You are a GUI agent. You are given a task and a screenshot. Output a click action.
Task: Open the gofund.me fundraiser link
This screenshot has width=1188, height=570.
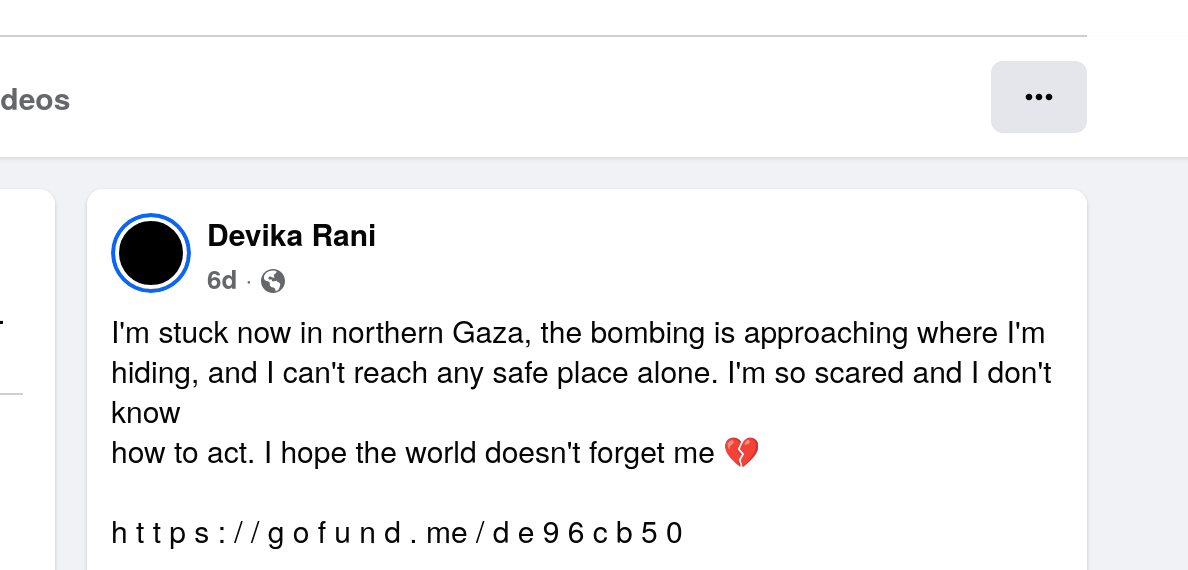[x=397, y=533]
